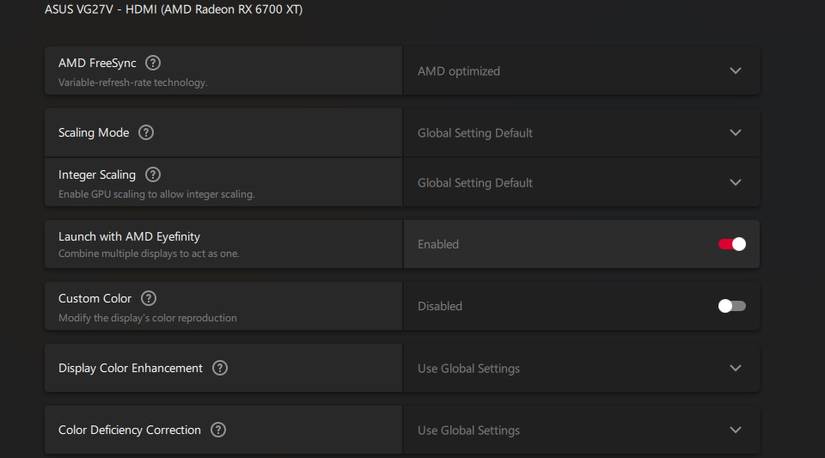Click the Scaling Mode Global Setting Default value
This screenshot has height=458, width=825.
pyautogui.click(x=475, y=133)
